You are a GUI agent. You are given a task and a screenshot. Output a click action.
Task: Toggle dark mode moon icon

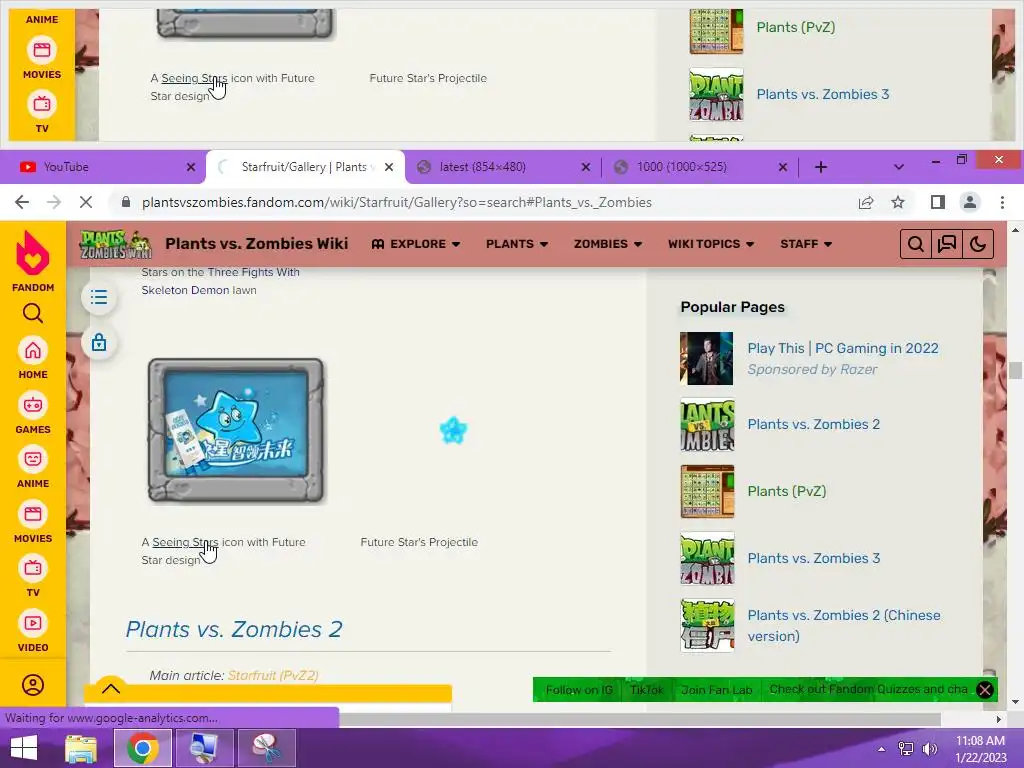[978, 244]
